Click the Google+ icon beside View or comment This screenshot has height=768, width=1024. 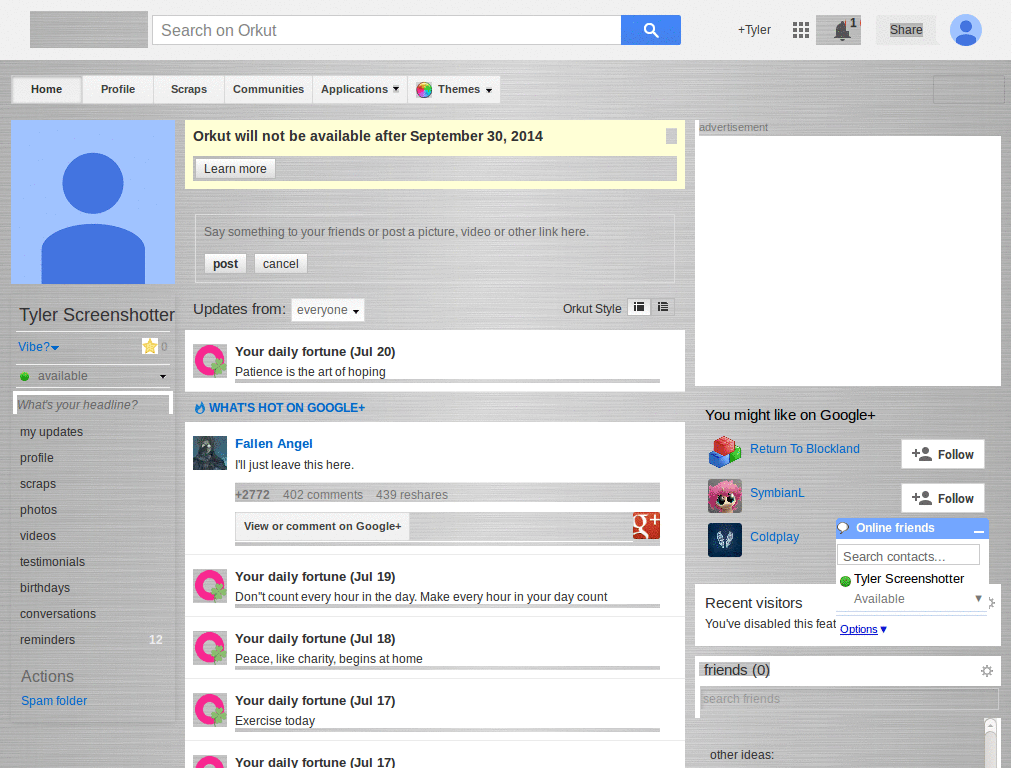tap(645, 527)
